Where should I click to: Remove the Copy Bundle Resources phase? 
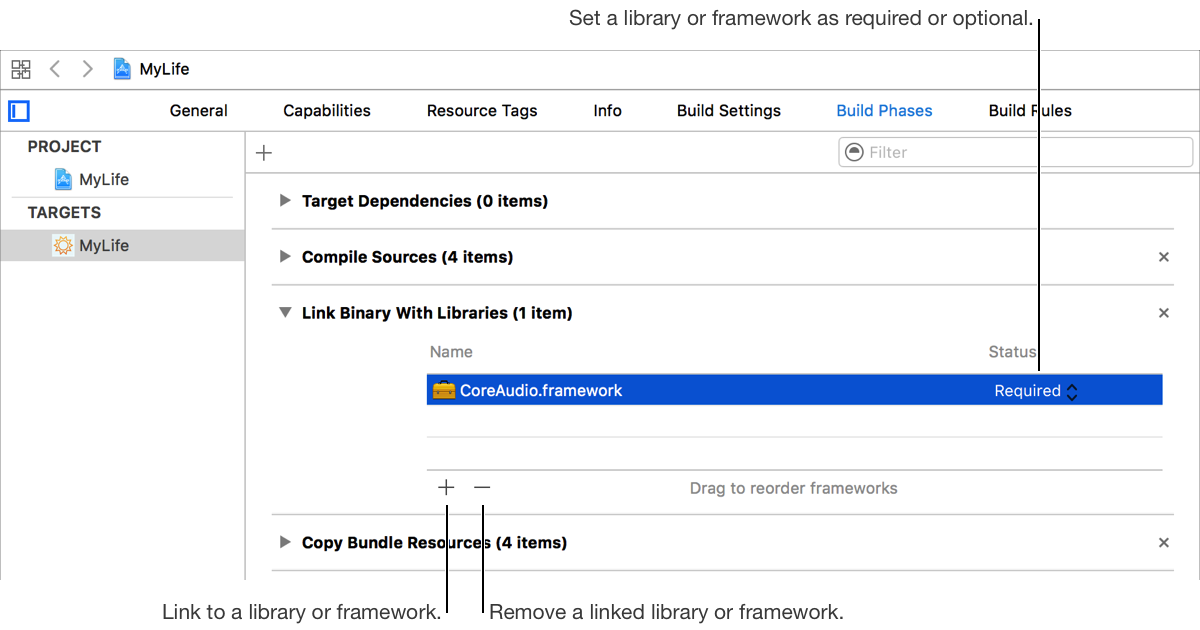1163,543
